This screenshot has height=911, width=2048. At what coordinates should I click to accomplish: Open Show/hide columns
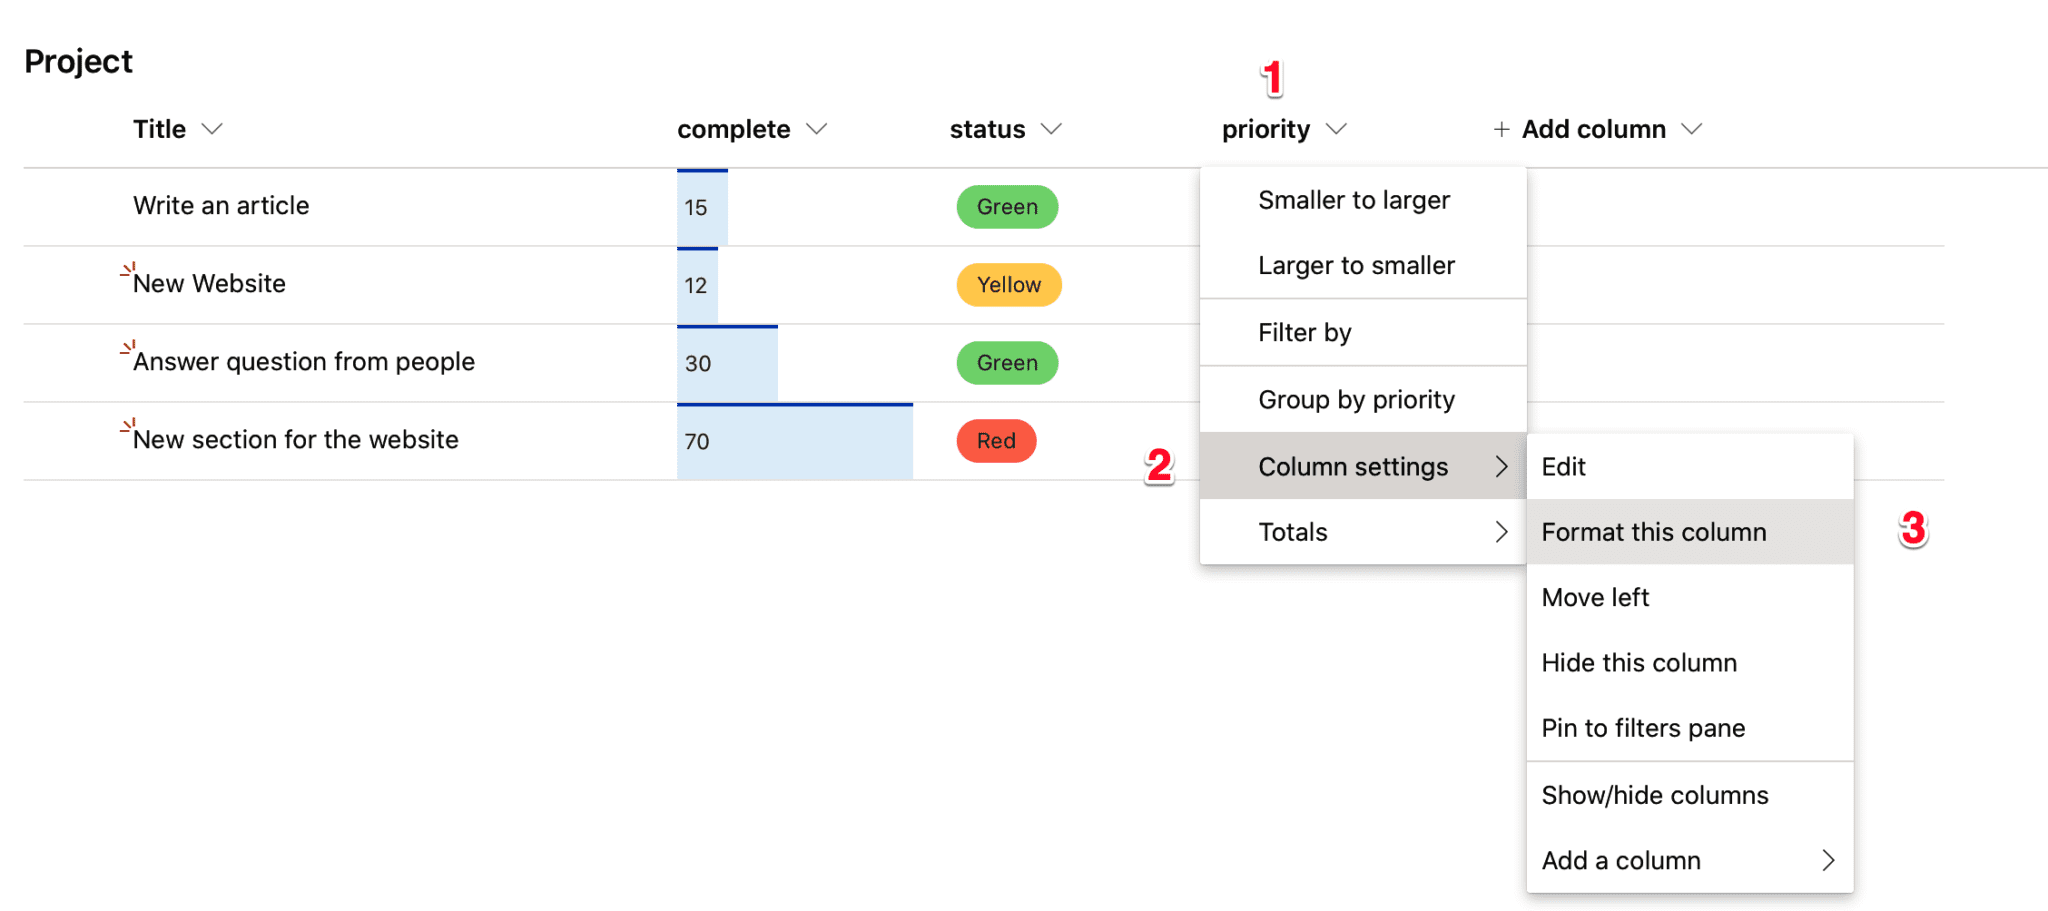click(x=1655, y=794)
